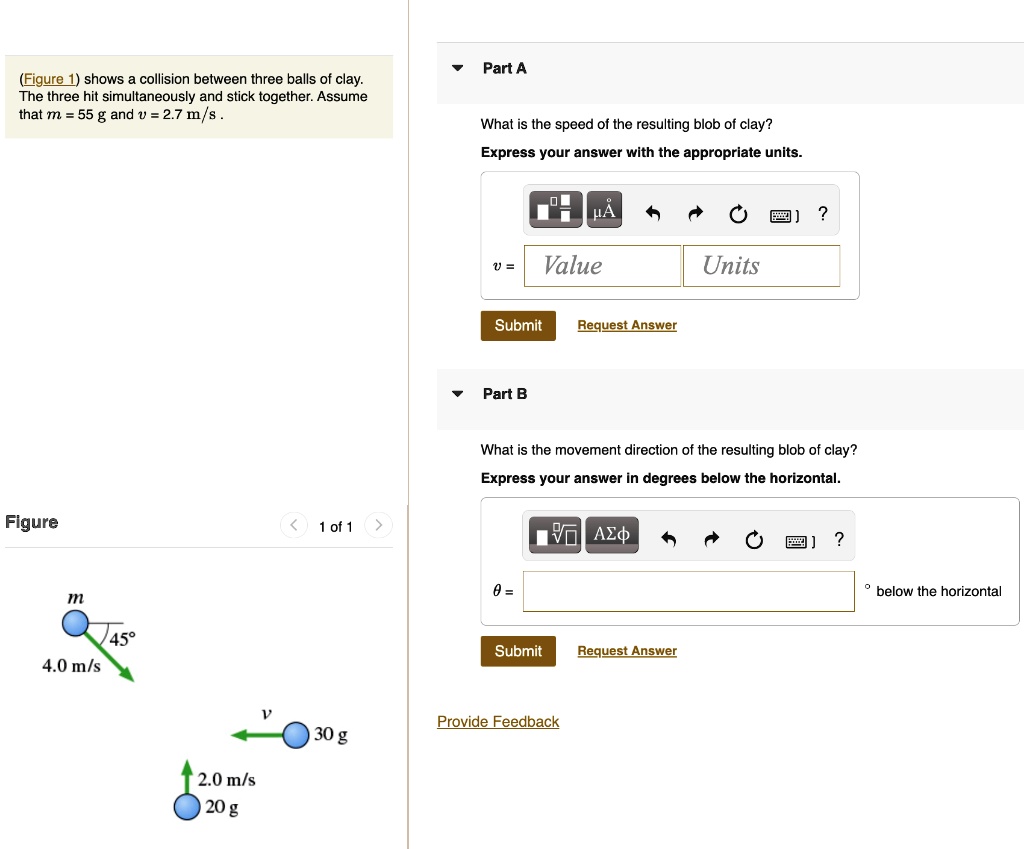Viewport: 1024px width, 849px height.
Task: Click the templates icon in Part A toolbar
Action: pos(557,209)
